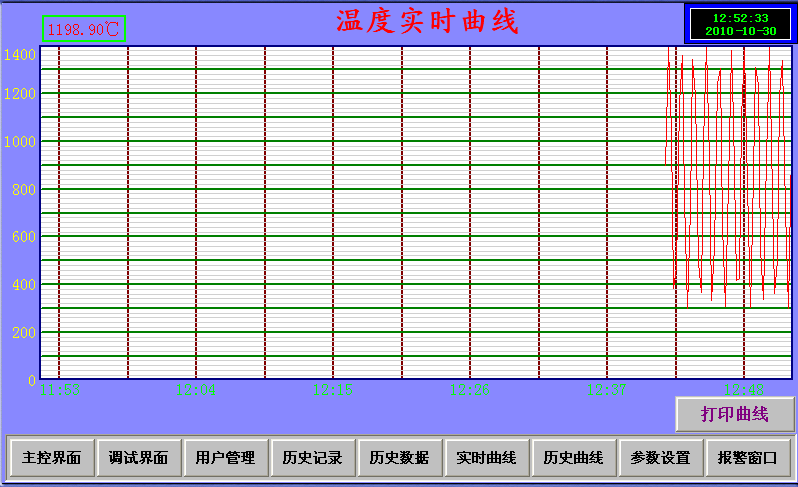The image size is (798, 487).
Task: Click the 600 Y-axis label
Action: [24, 237]
